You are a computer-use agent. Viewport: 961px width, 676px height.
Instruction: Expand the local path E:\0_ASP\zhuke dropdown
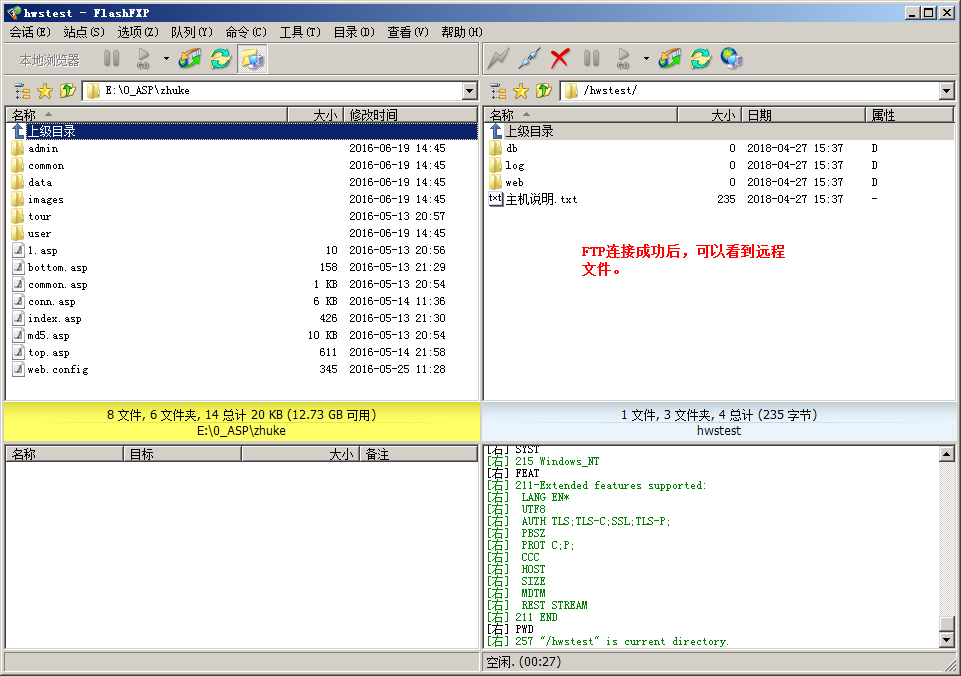pyautogui.click(x=470, y=91)
